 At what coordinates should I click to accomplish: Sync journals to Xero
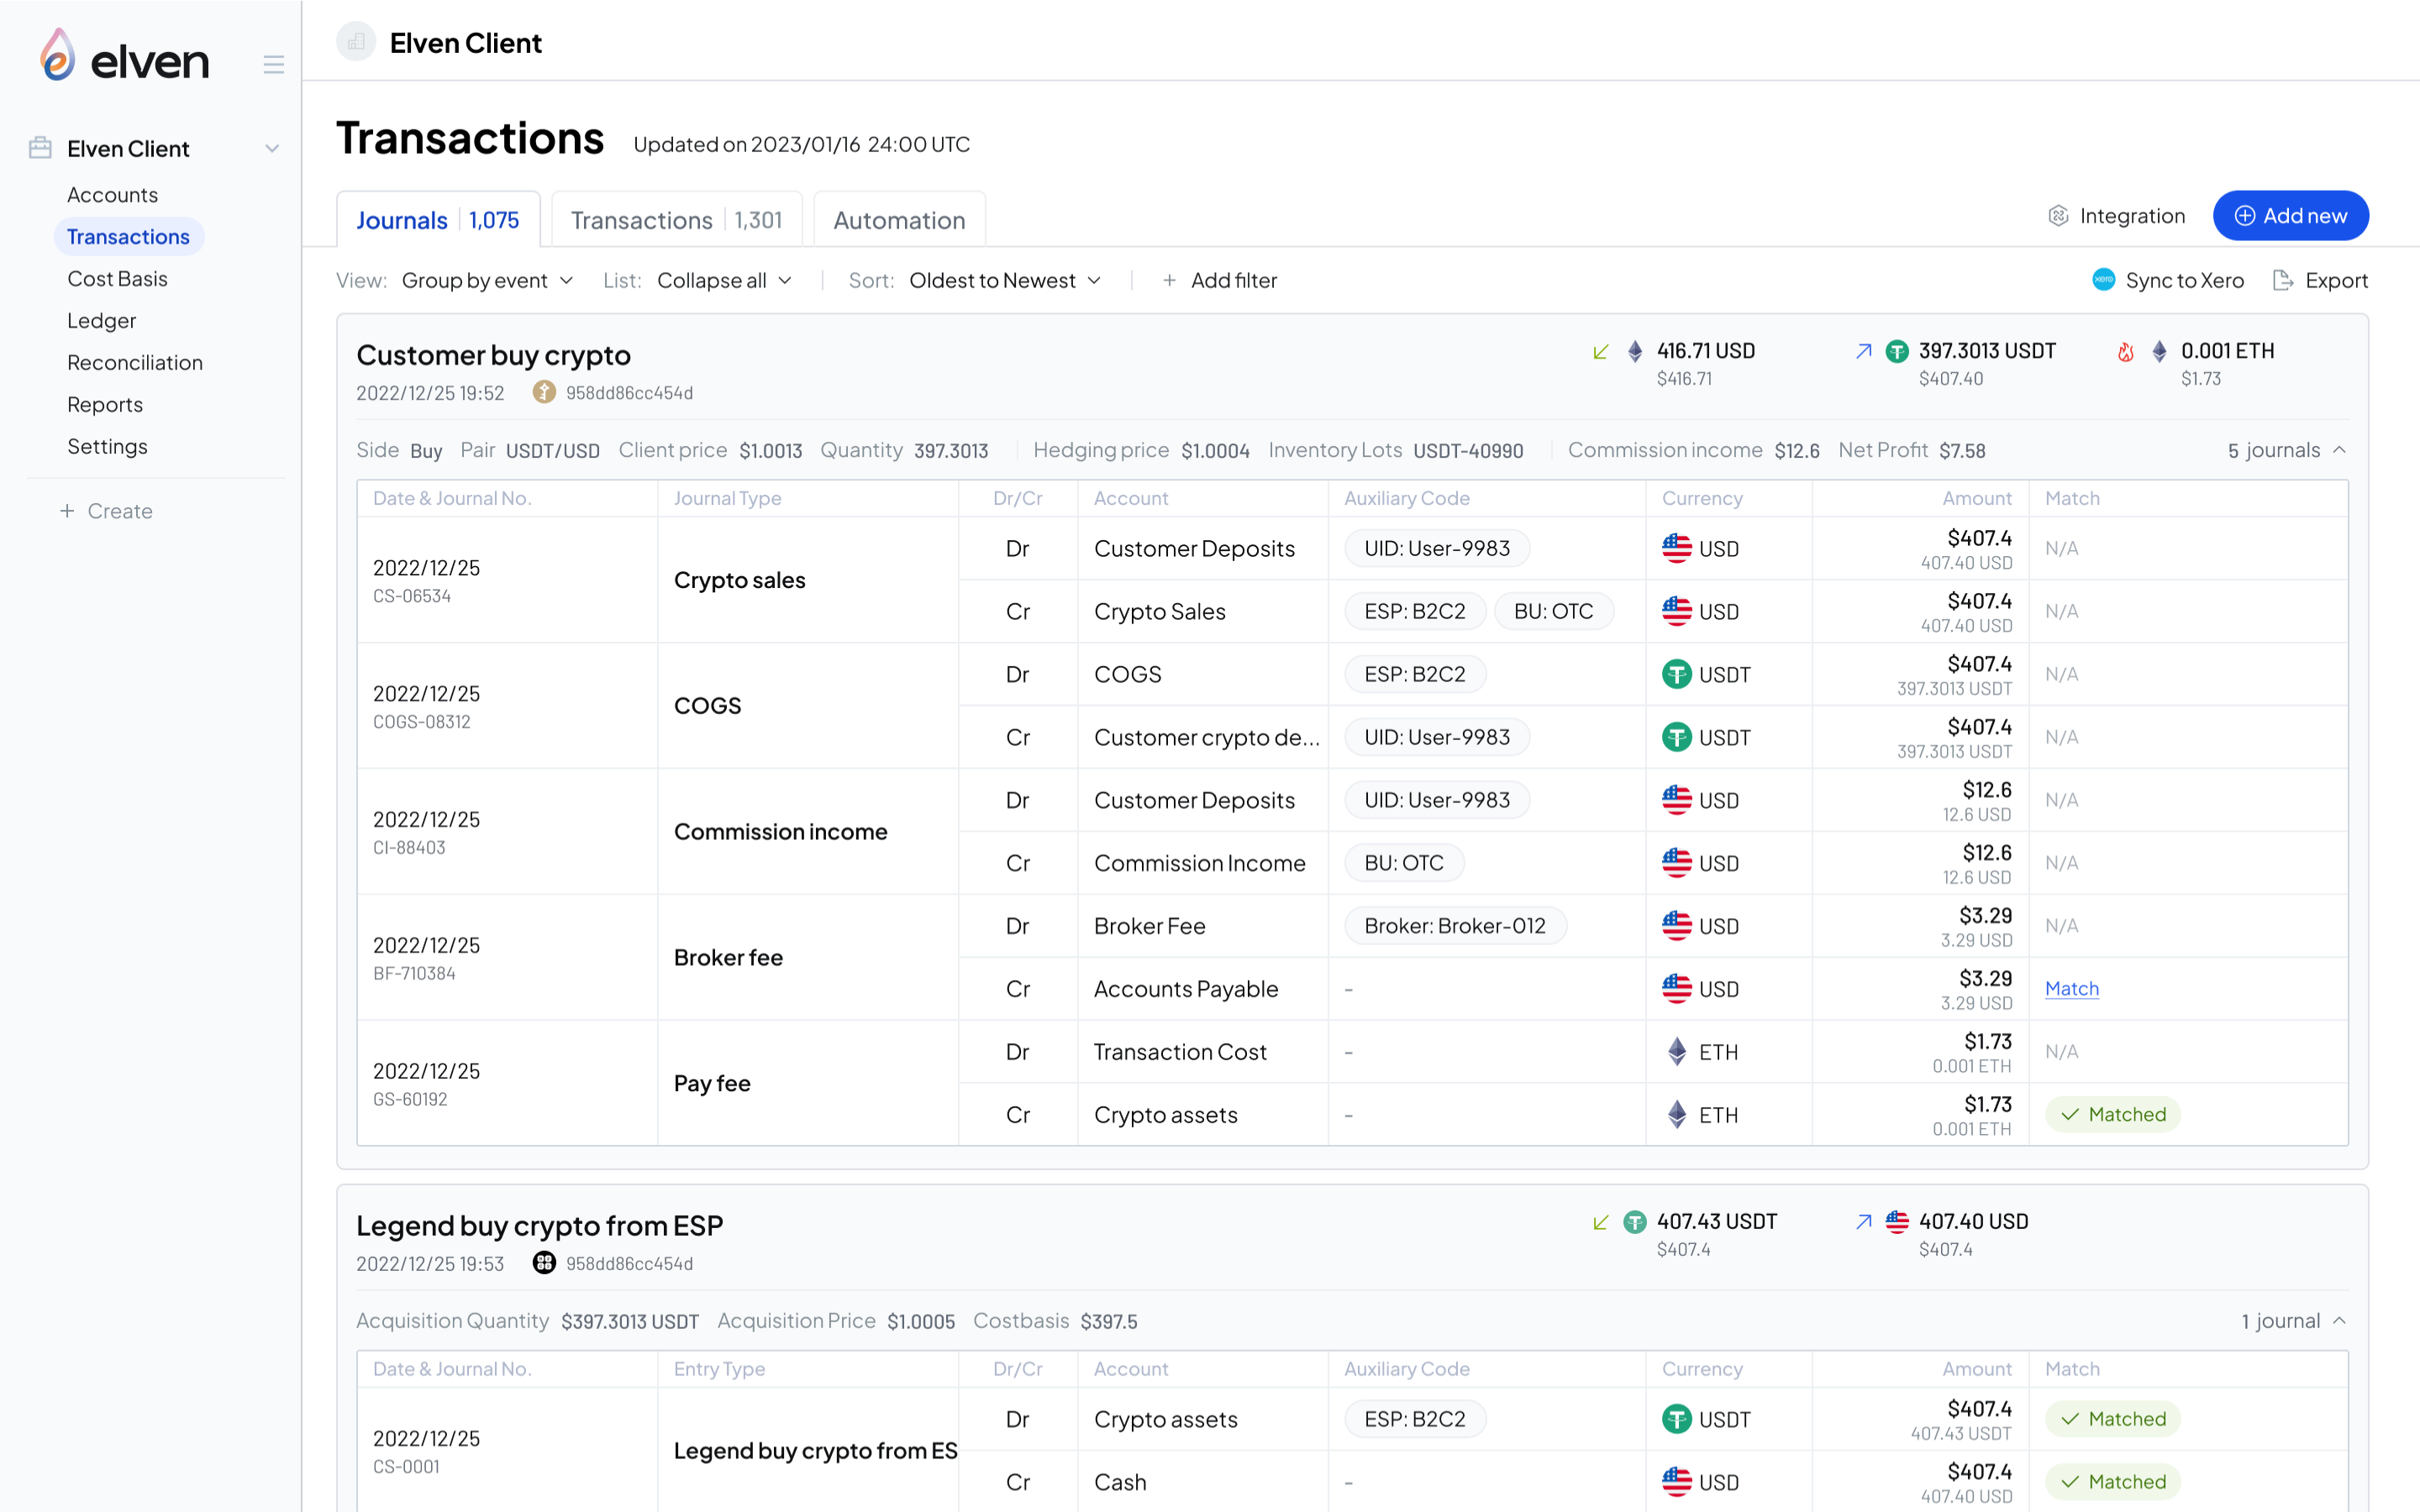tap(2166, 281)
